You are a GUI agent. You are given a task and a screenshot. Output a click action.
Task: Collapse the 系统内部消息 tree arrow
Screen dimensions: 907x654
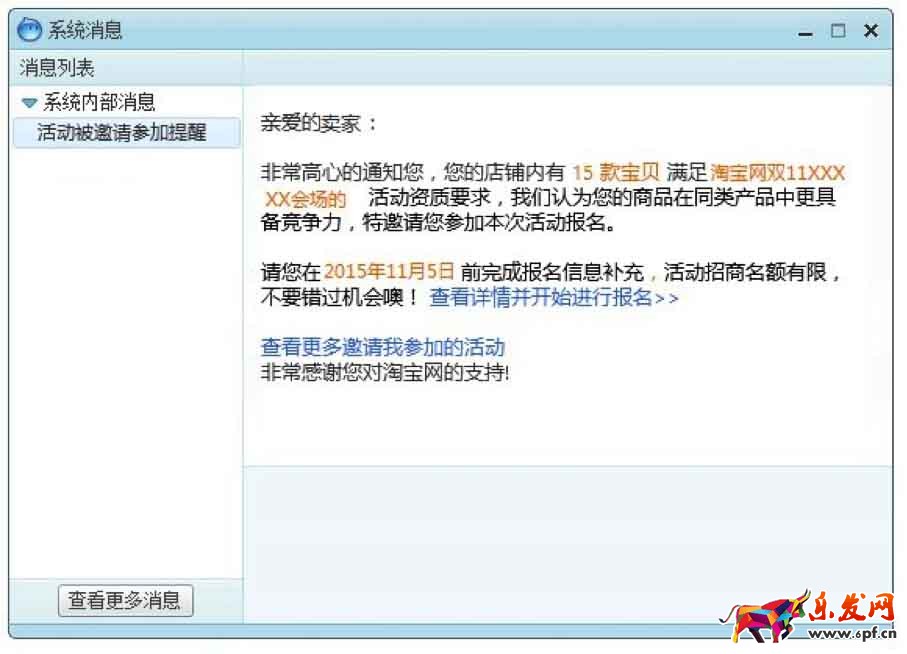pyautogui.click(x=29, y=104)
